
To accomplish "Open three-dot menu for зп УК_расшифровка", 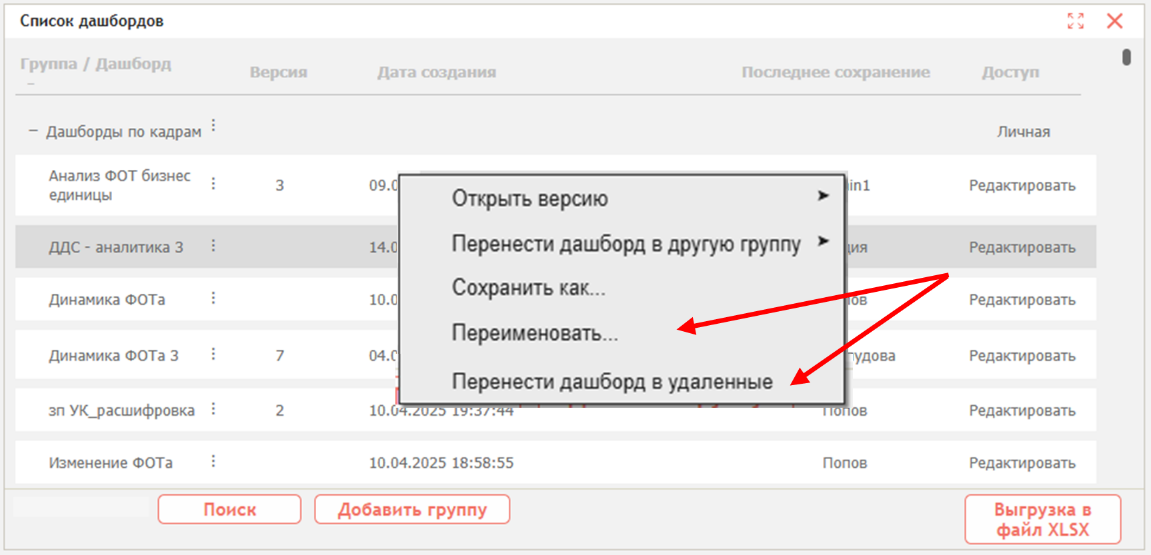I will click(214, 408).
